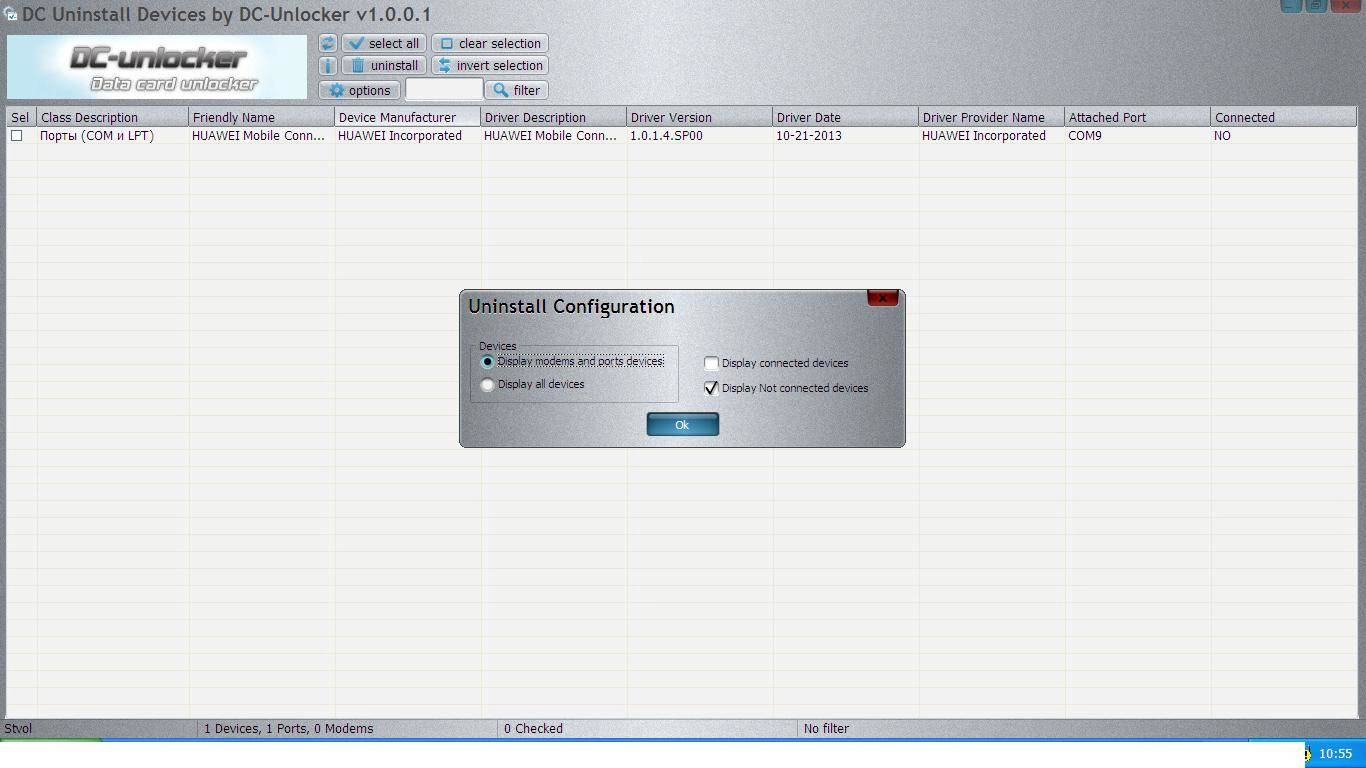Viewport: 1366px width, 768px height.
Task: Sort by Driver Date column header
Action: pyautogui.click(x=846, y=117)
